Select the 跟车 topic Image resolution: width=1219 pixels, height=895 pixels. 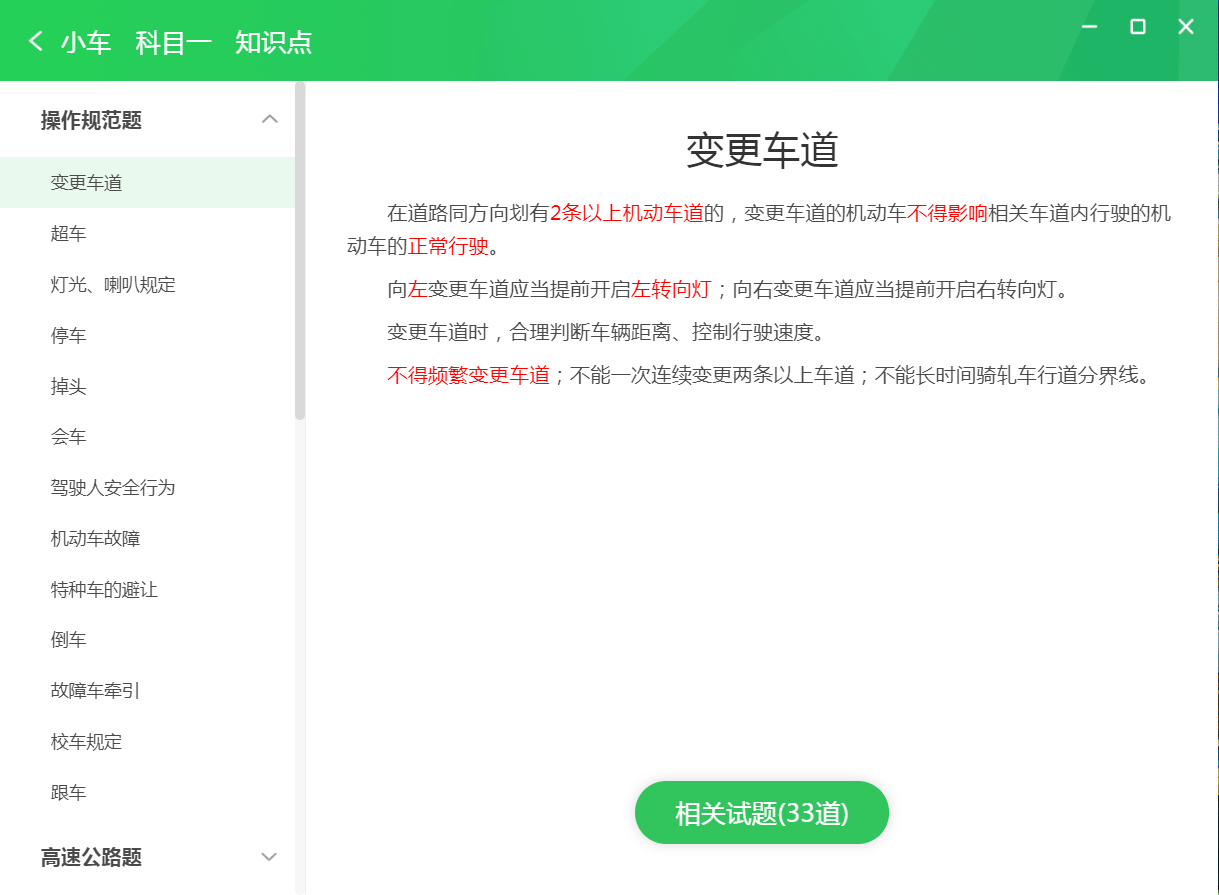(67, 791)
